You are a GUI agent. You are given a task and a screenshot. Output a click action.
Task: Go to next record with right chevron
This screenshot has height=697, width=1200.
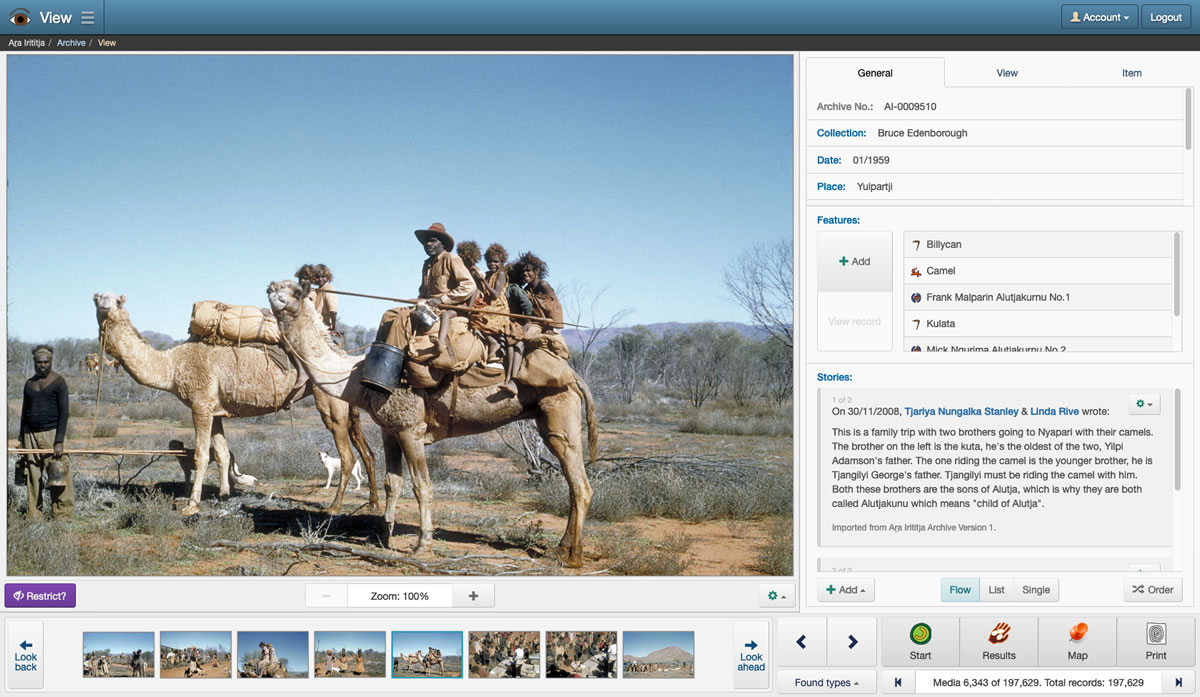pyautogui.click(x=852, y=642)
